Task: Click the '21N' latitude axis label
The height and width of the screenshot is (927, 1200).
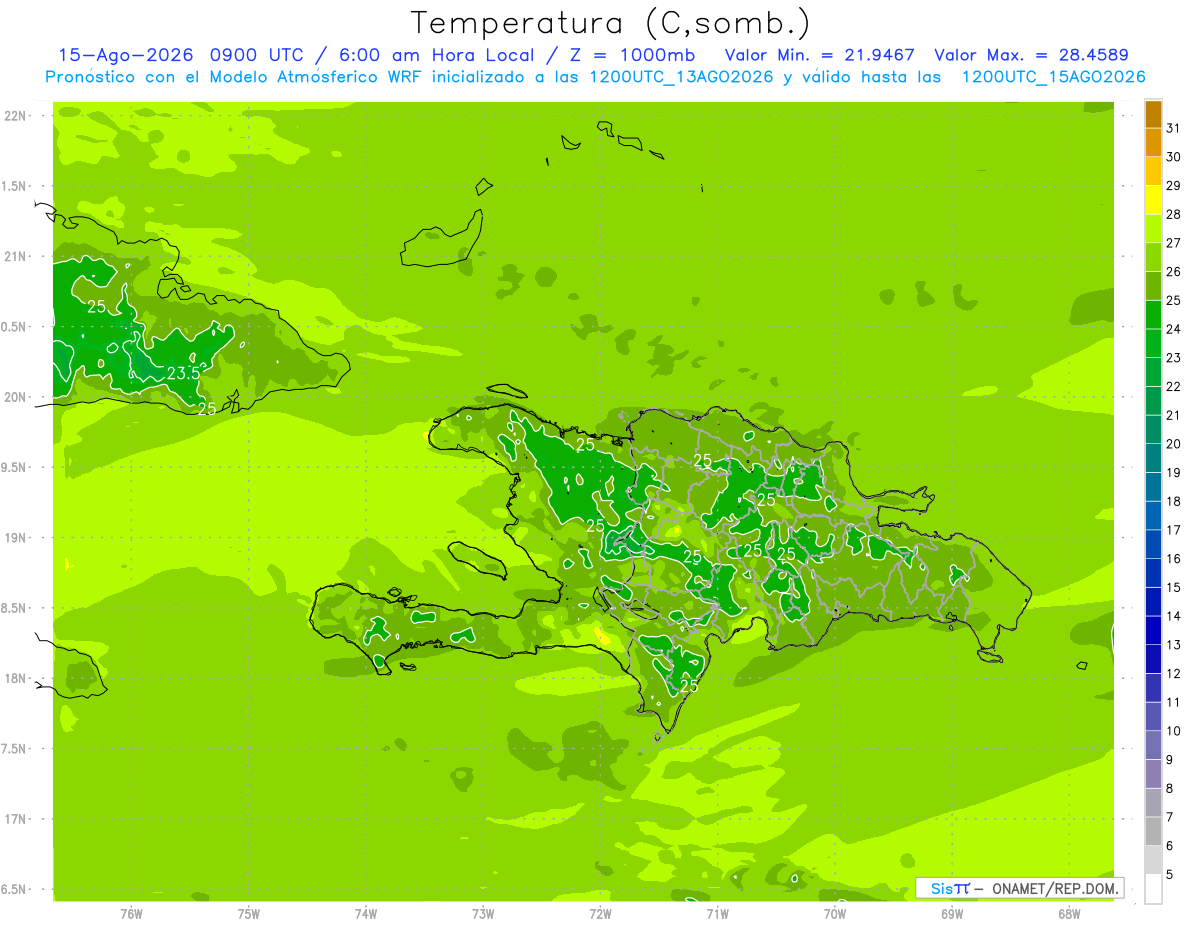Action: 16,256
